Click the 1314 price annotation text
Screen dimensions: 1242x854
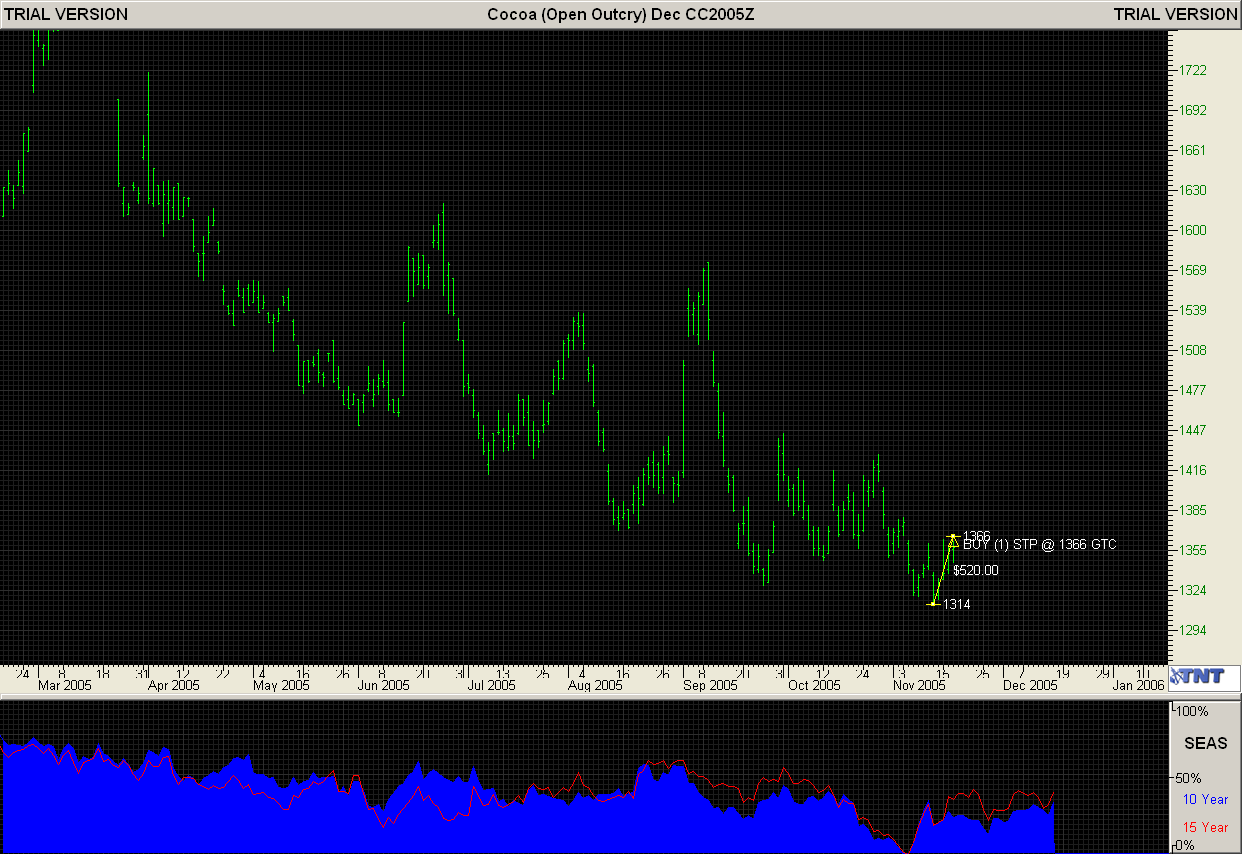click(956, 605)
